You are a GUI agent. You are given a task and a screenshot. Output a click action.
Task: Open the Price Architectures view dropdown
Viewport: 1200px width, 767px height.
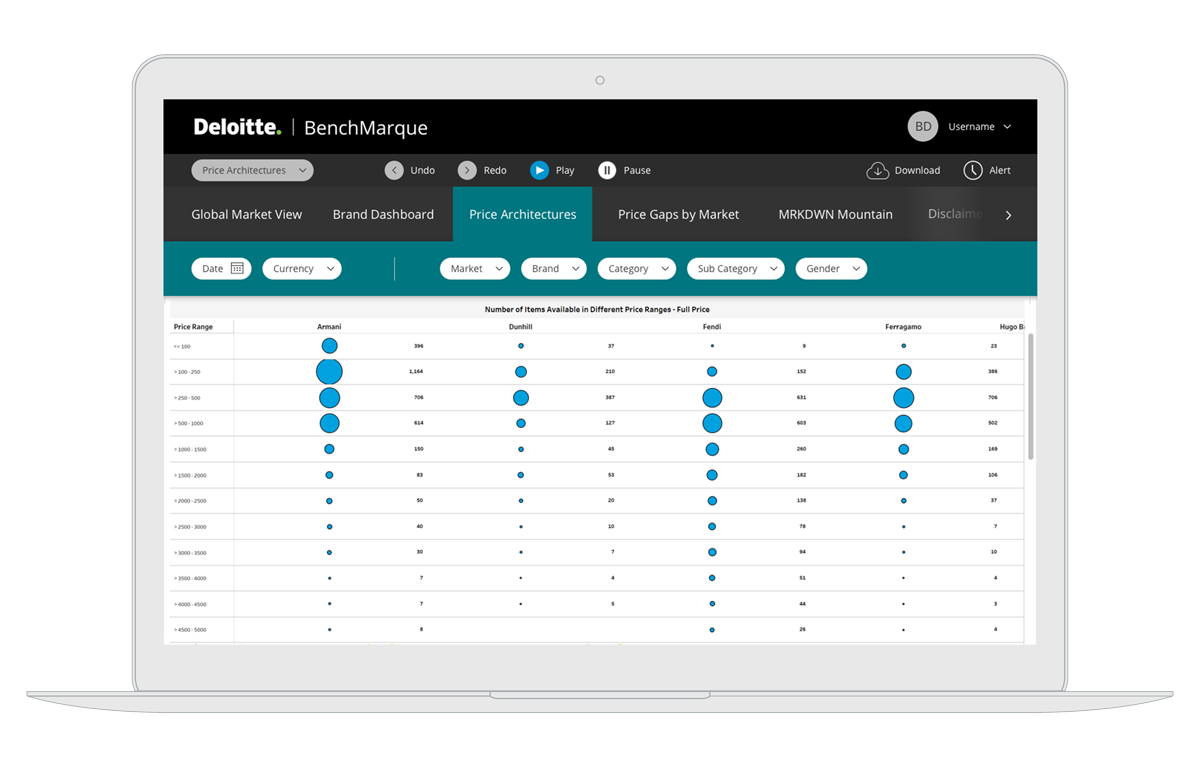(252, 170)
